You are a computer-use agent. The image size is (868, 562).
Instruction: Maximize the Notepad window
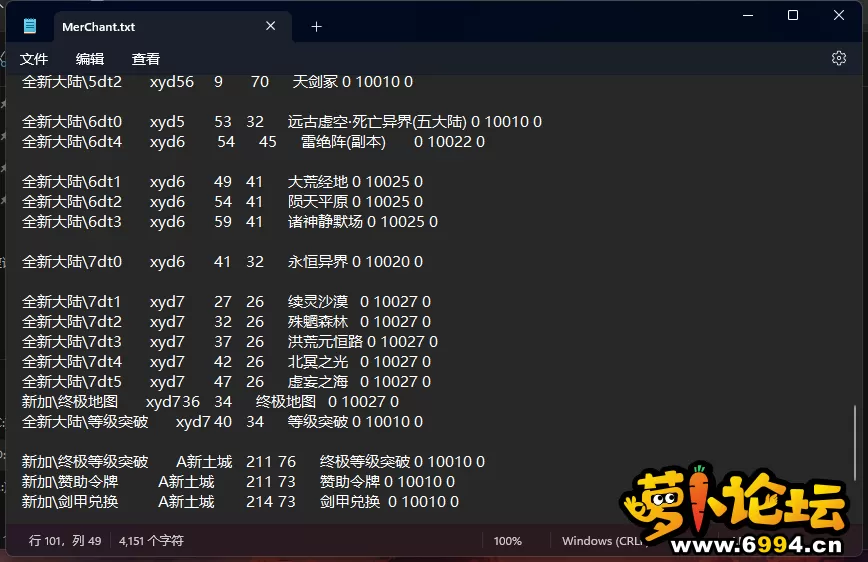click(792, 15)
